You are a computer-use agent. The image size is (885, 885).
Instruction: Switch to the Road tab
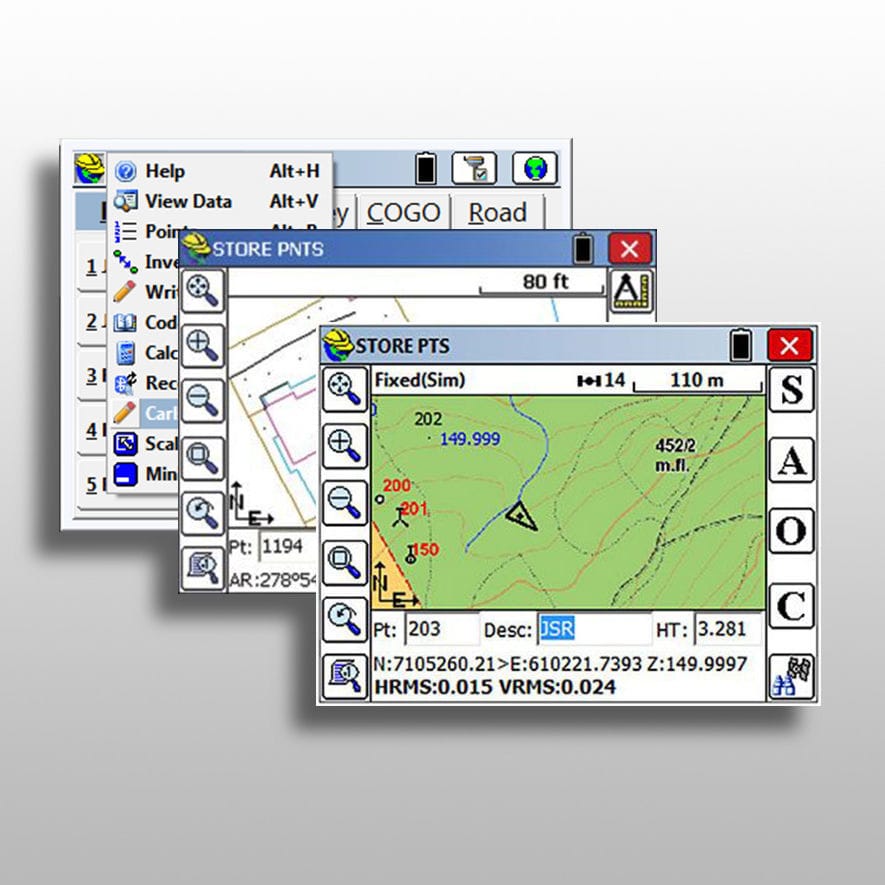pos(497,213)
